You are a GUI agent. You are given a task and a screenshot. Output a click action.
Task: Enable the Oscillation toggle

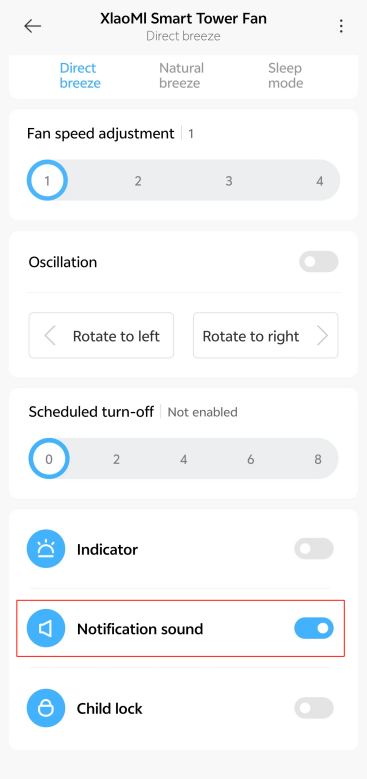tap(319, 262)
